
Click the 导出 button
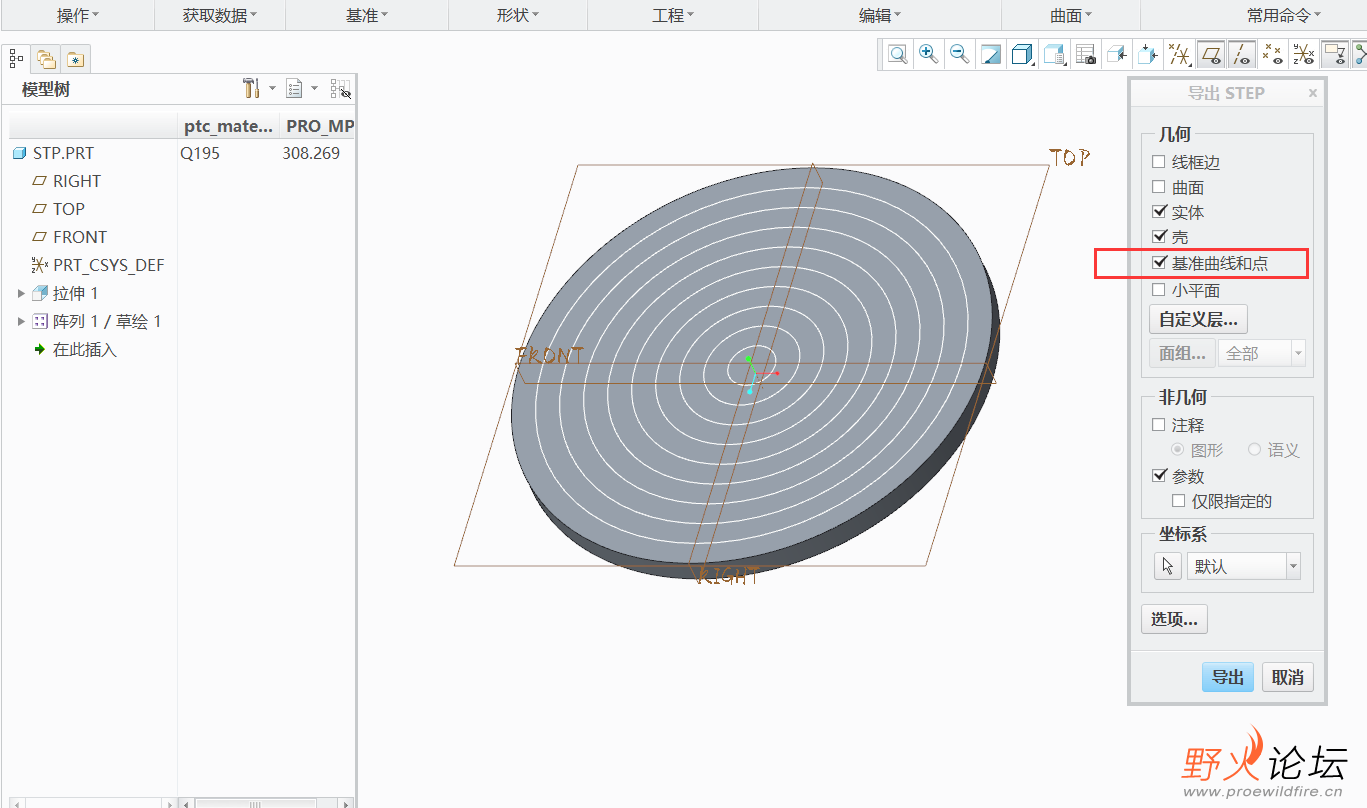click(x=1227, y=677)
